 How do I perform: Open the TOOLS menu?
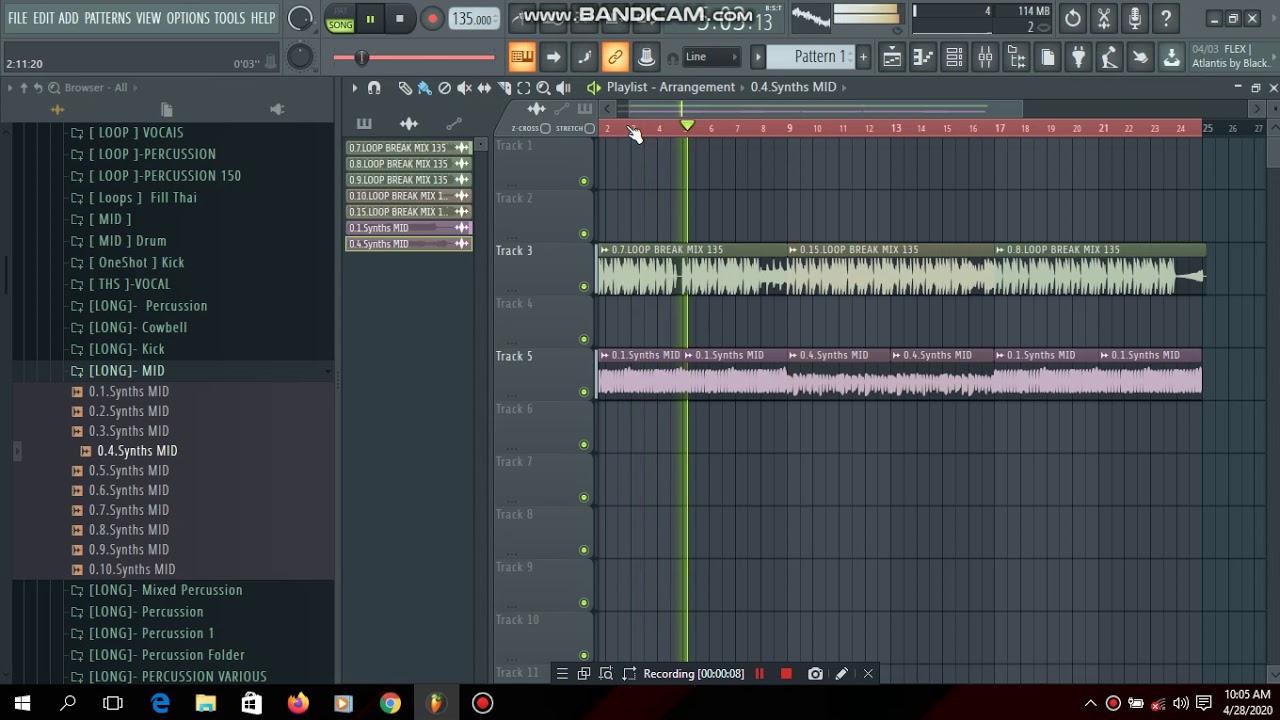pyautogui.click(x=229, y=18)
